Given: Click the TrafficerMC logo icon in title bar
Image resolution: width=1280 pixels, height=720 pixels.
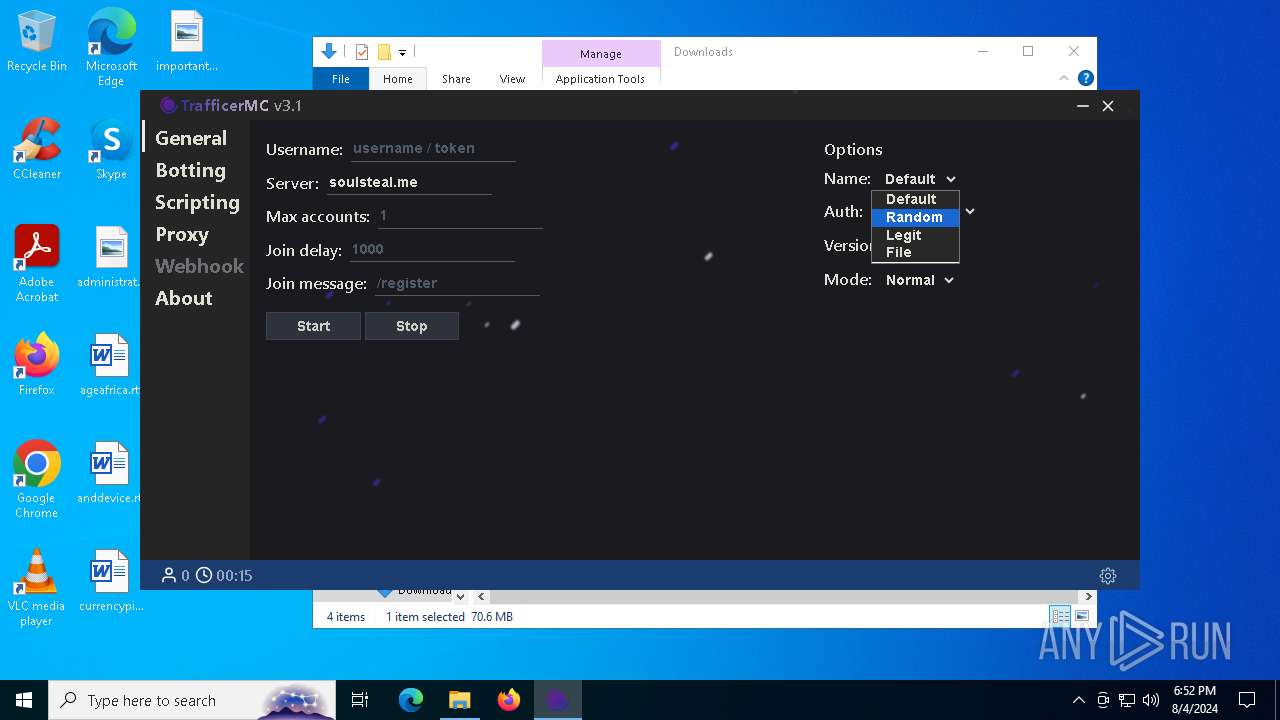Looking at the screenshot, I should (168, 106).
